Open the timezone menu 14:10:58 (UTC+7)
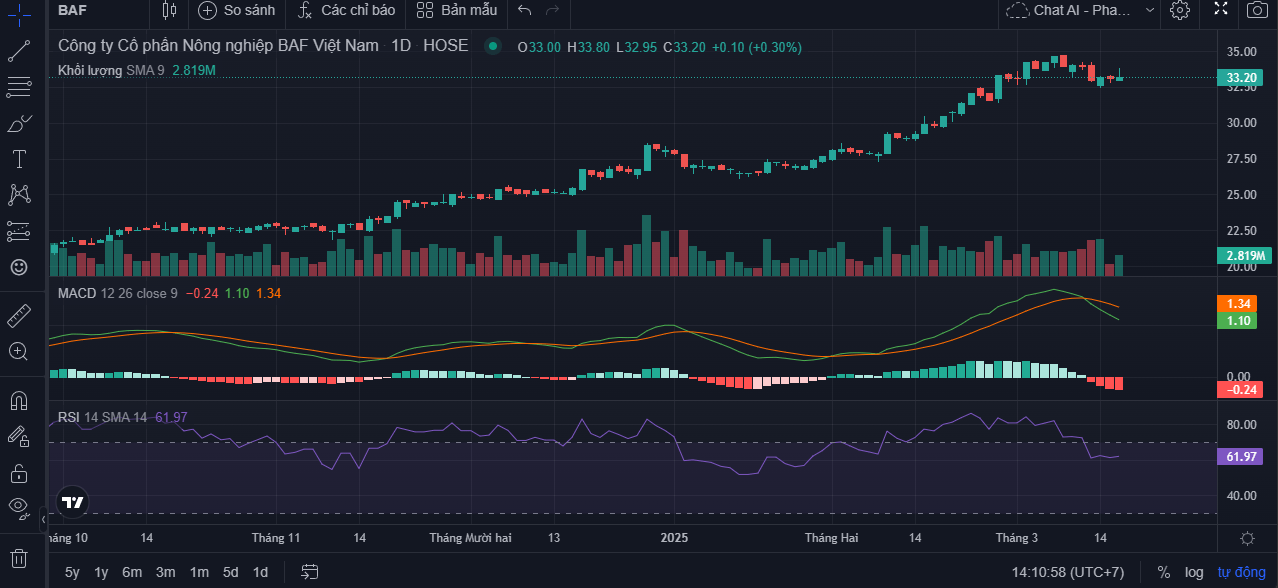Viewport: 1278px width, 588px height. point(1068,572)
